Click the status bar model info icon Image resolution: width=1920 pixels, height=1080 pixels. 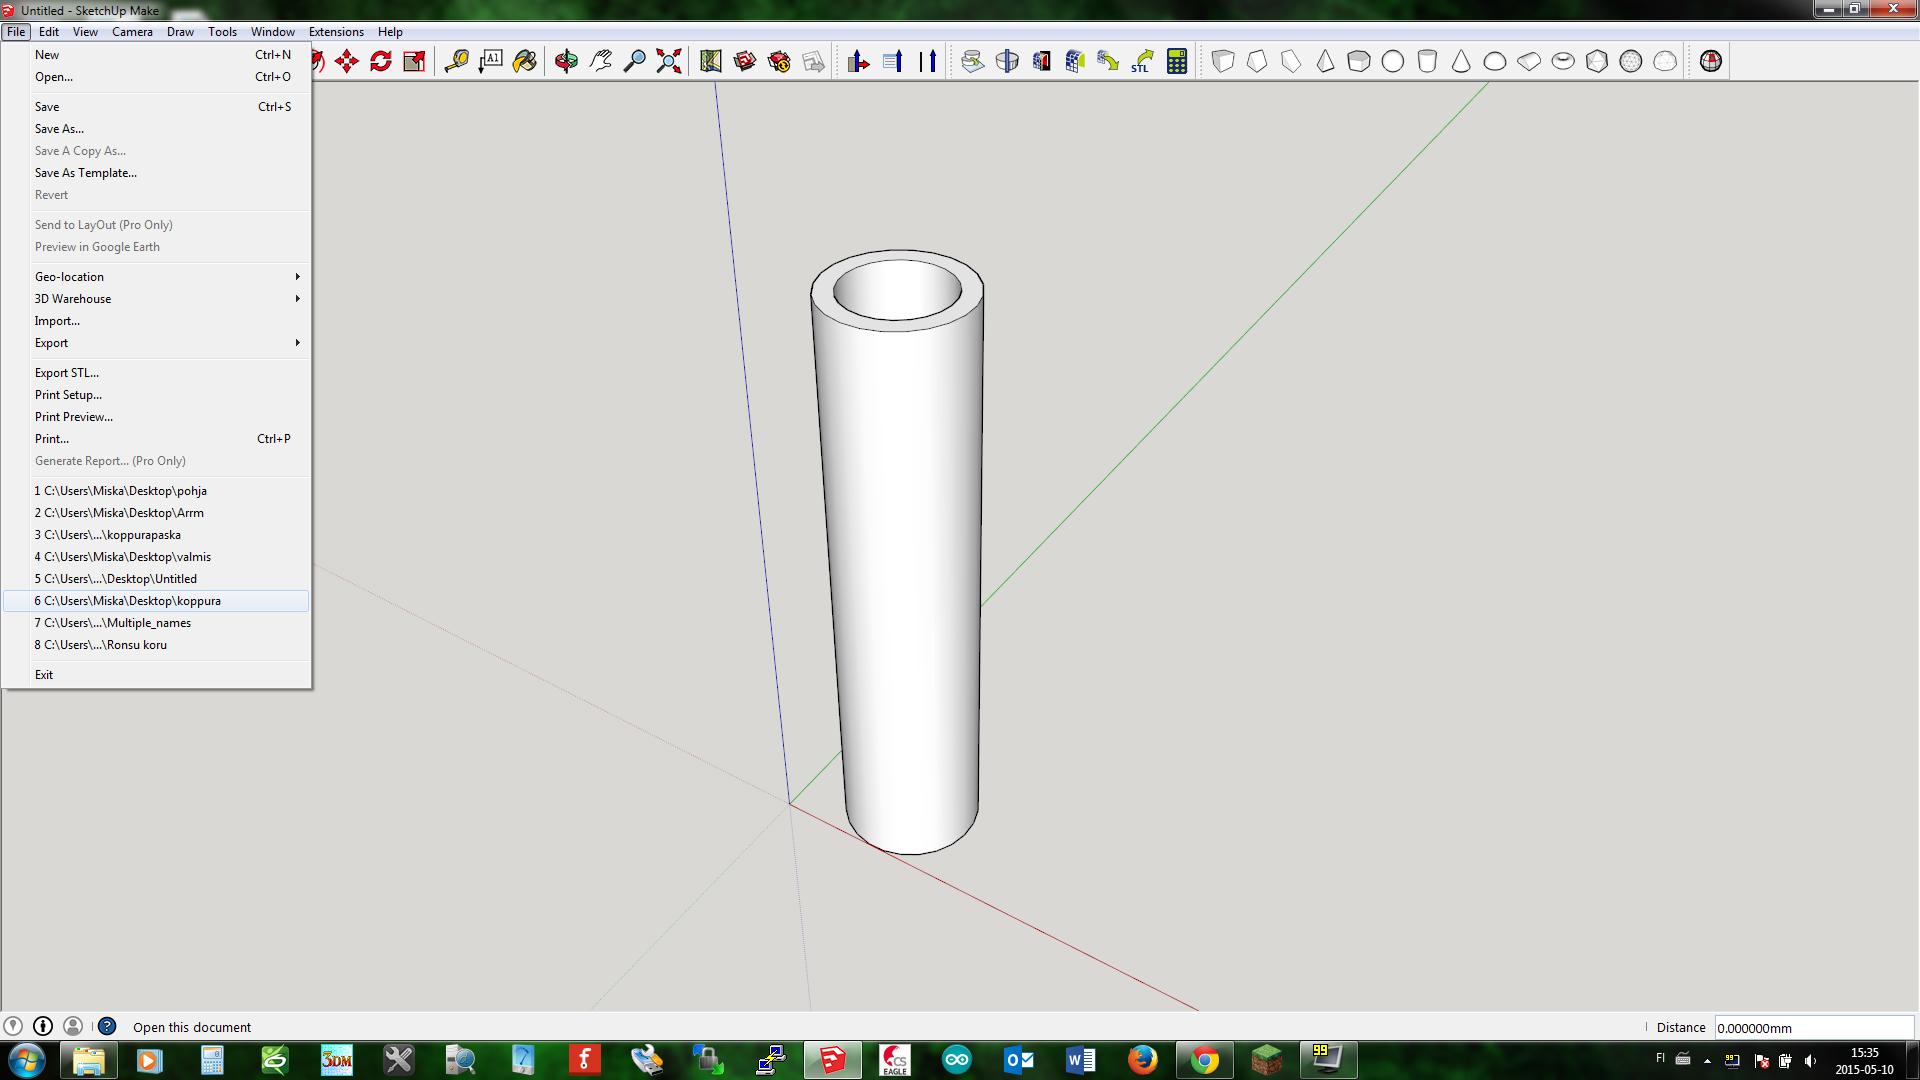pos(43,1026)
